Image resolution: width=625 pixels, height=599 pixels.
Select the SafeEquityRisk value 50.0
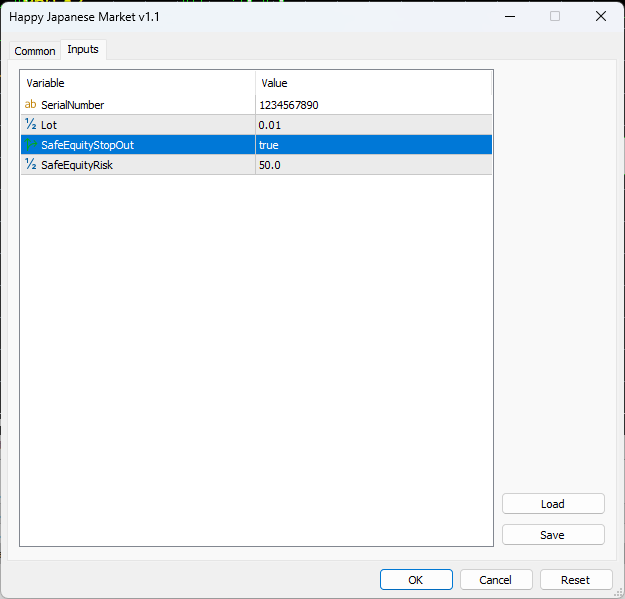pos(373,165)
